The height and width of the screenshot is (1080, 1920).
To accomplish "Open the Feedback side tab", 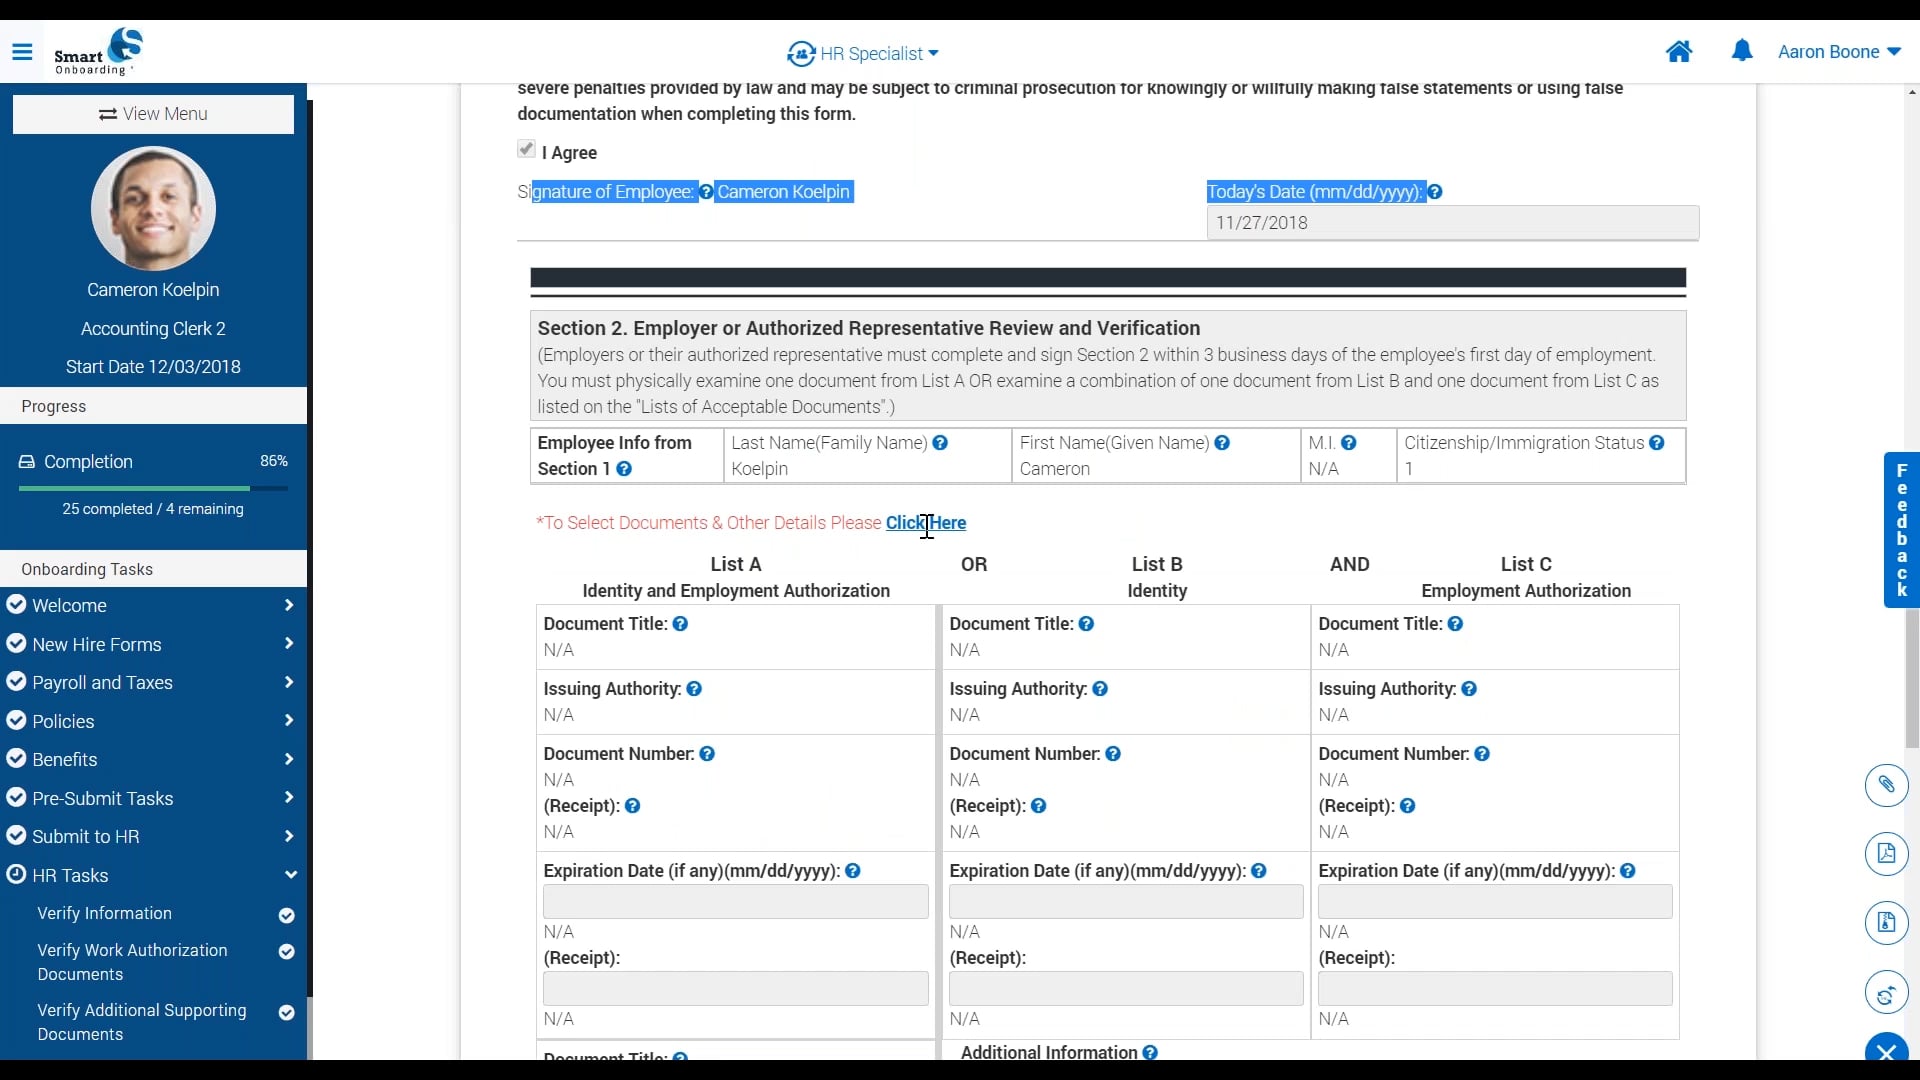I will click(1902, 530).
